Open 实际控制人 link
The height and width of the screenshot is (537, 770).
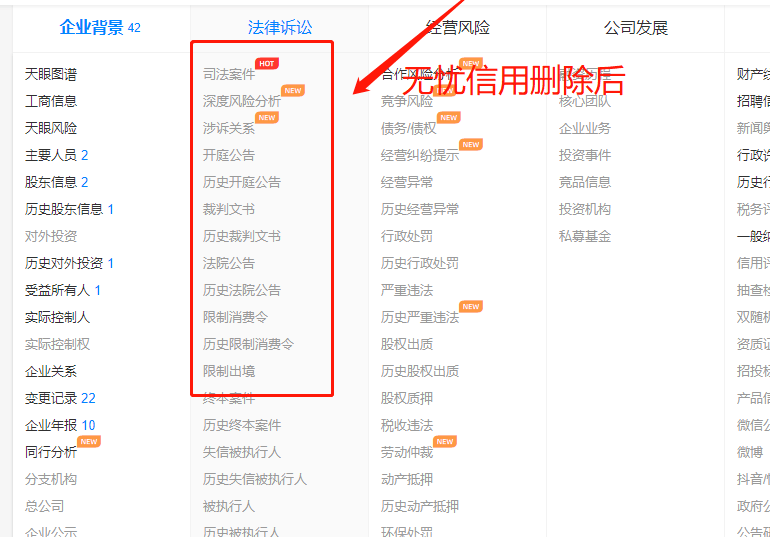pyautogui.click(x=57, y=318)
